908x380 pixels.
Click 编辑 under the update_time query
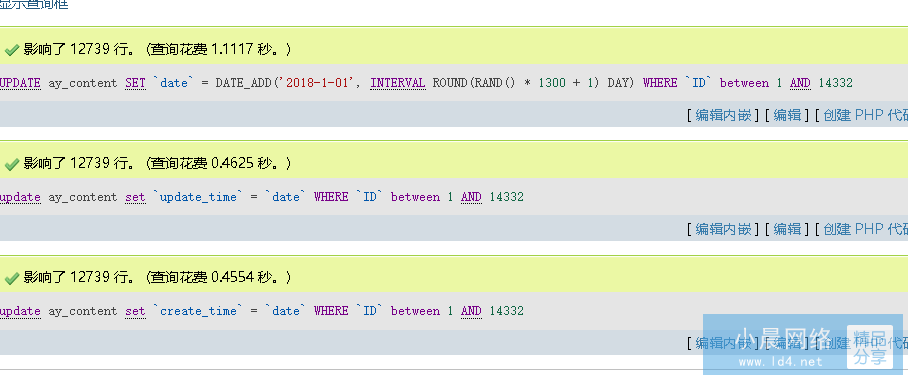coord(787,229)
